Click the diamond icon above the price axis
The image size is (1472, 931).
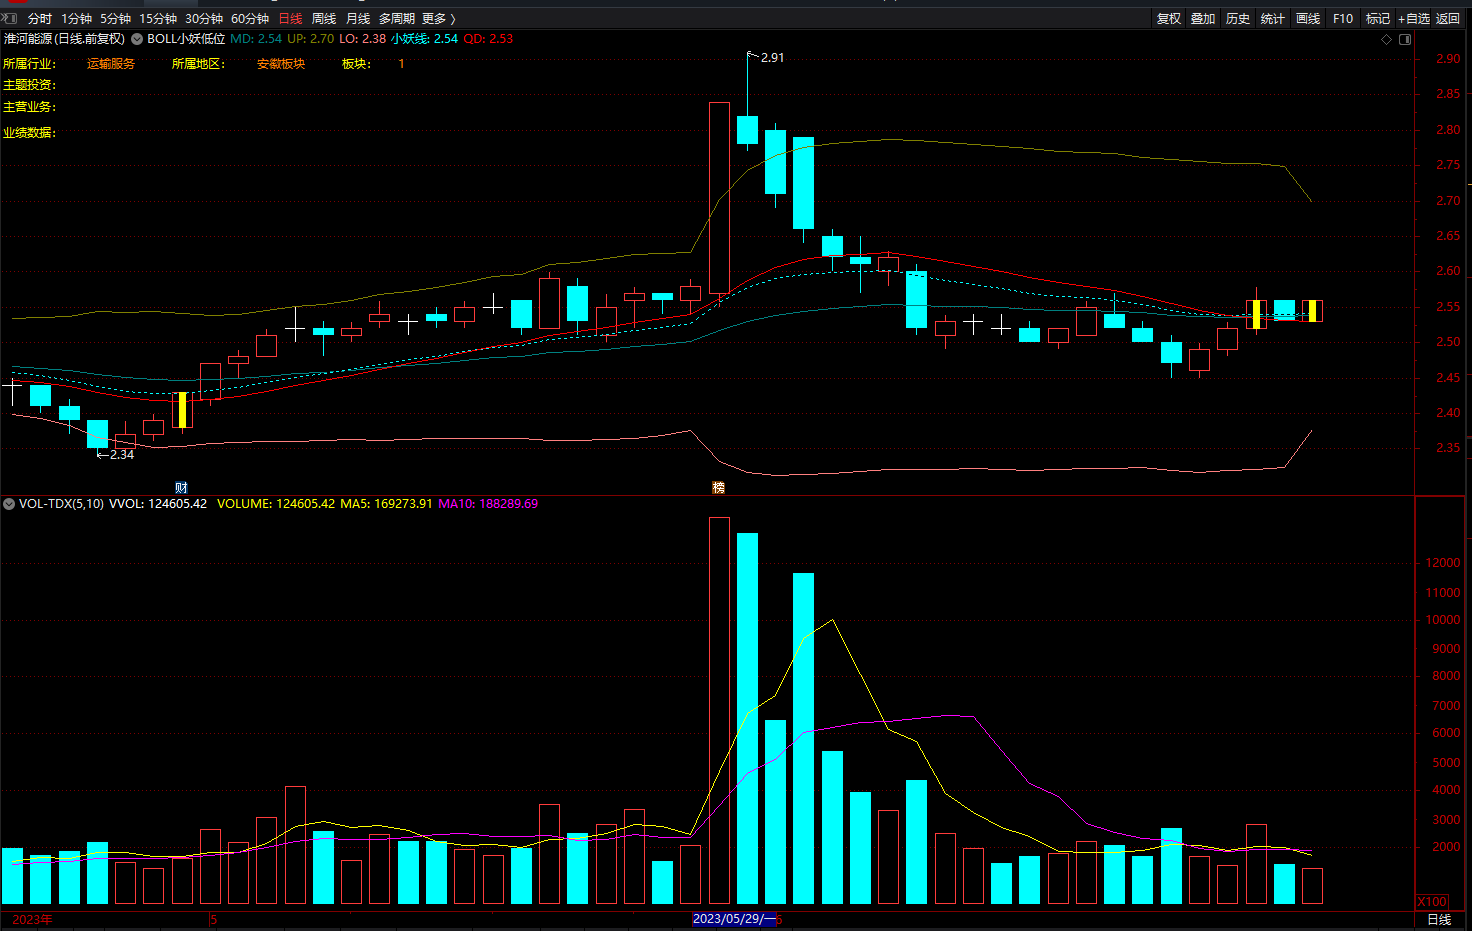(x=1386, y=39)
